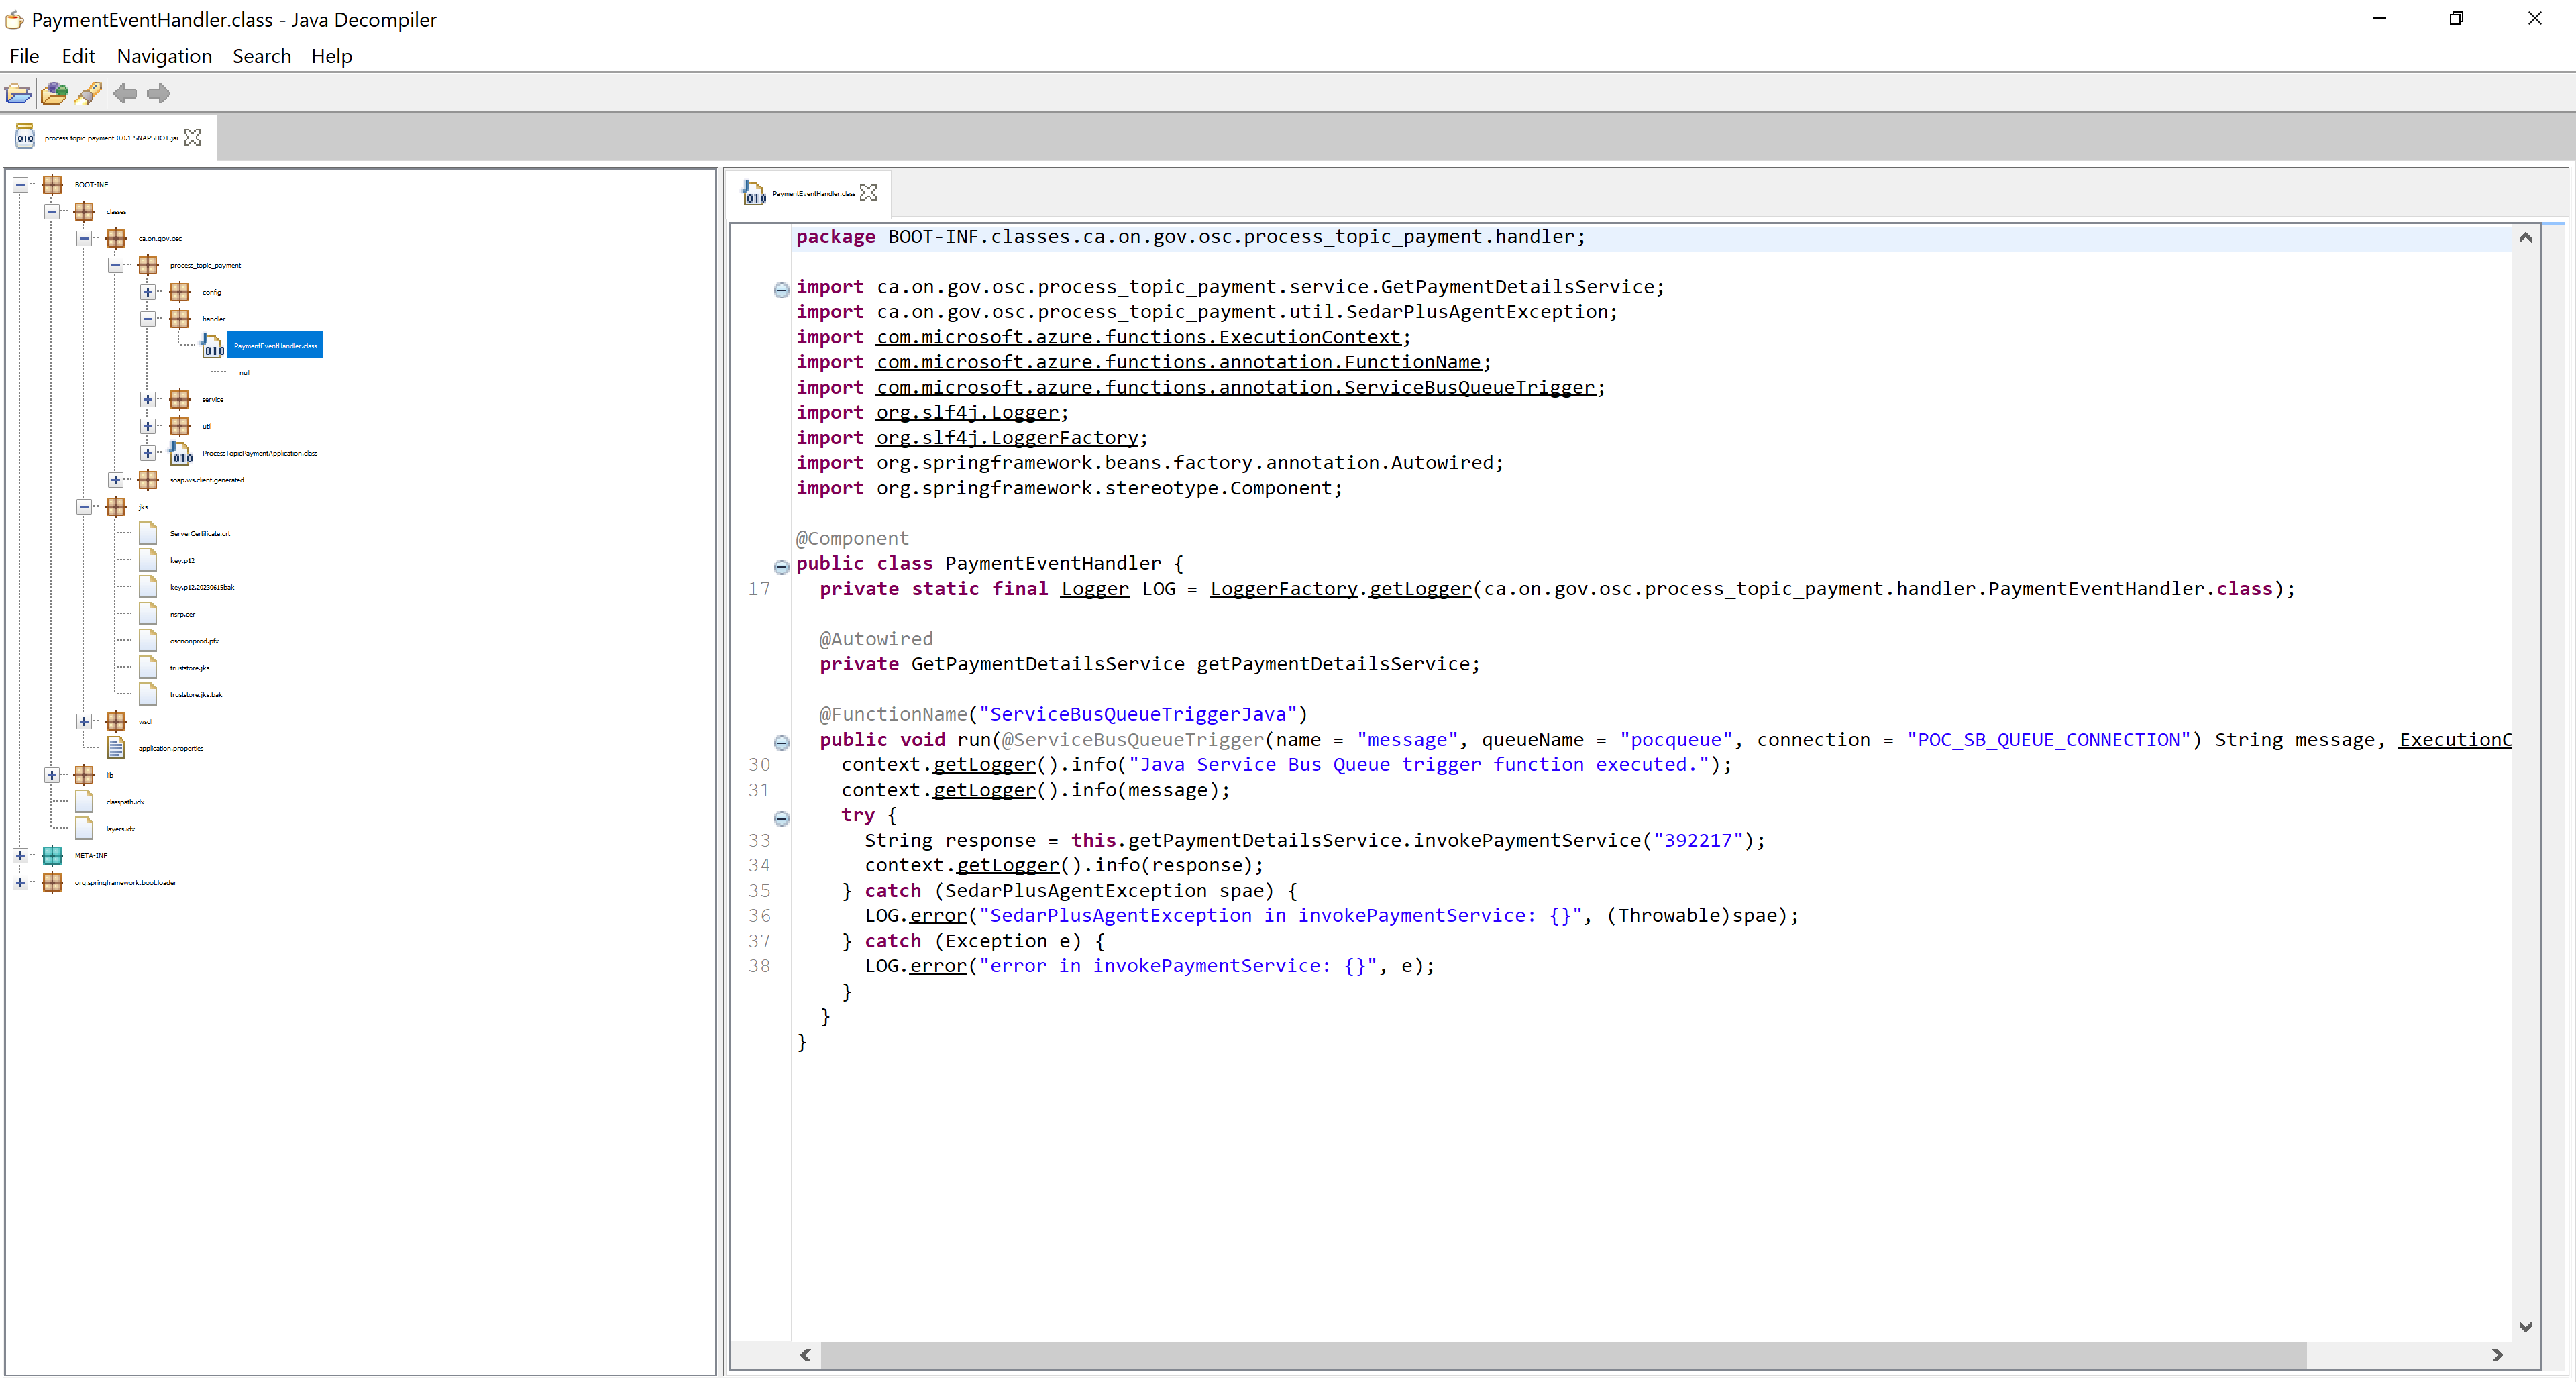The width and height of the screenshot is (2576, 1382).
Task: Click the Search (flashlight) toolbar icon
Action: [89, 94]
